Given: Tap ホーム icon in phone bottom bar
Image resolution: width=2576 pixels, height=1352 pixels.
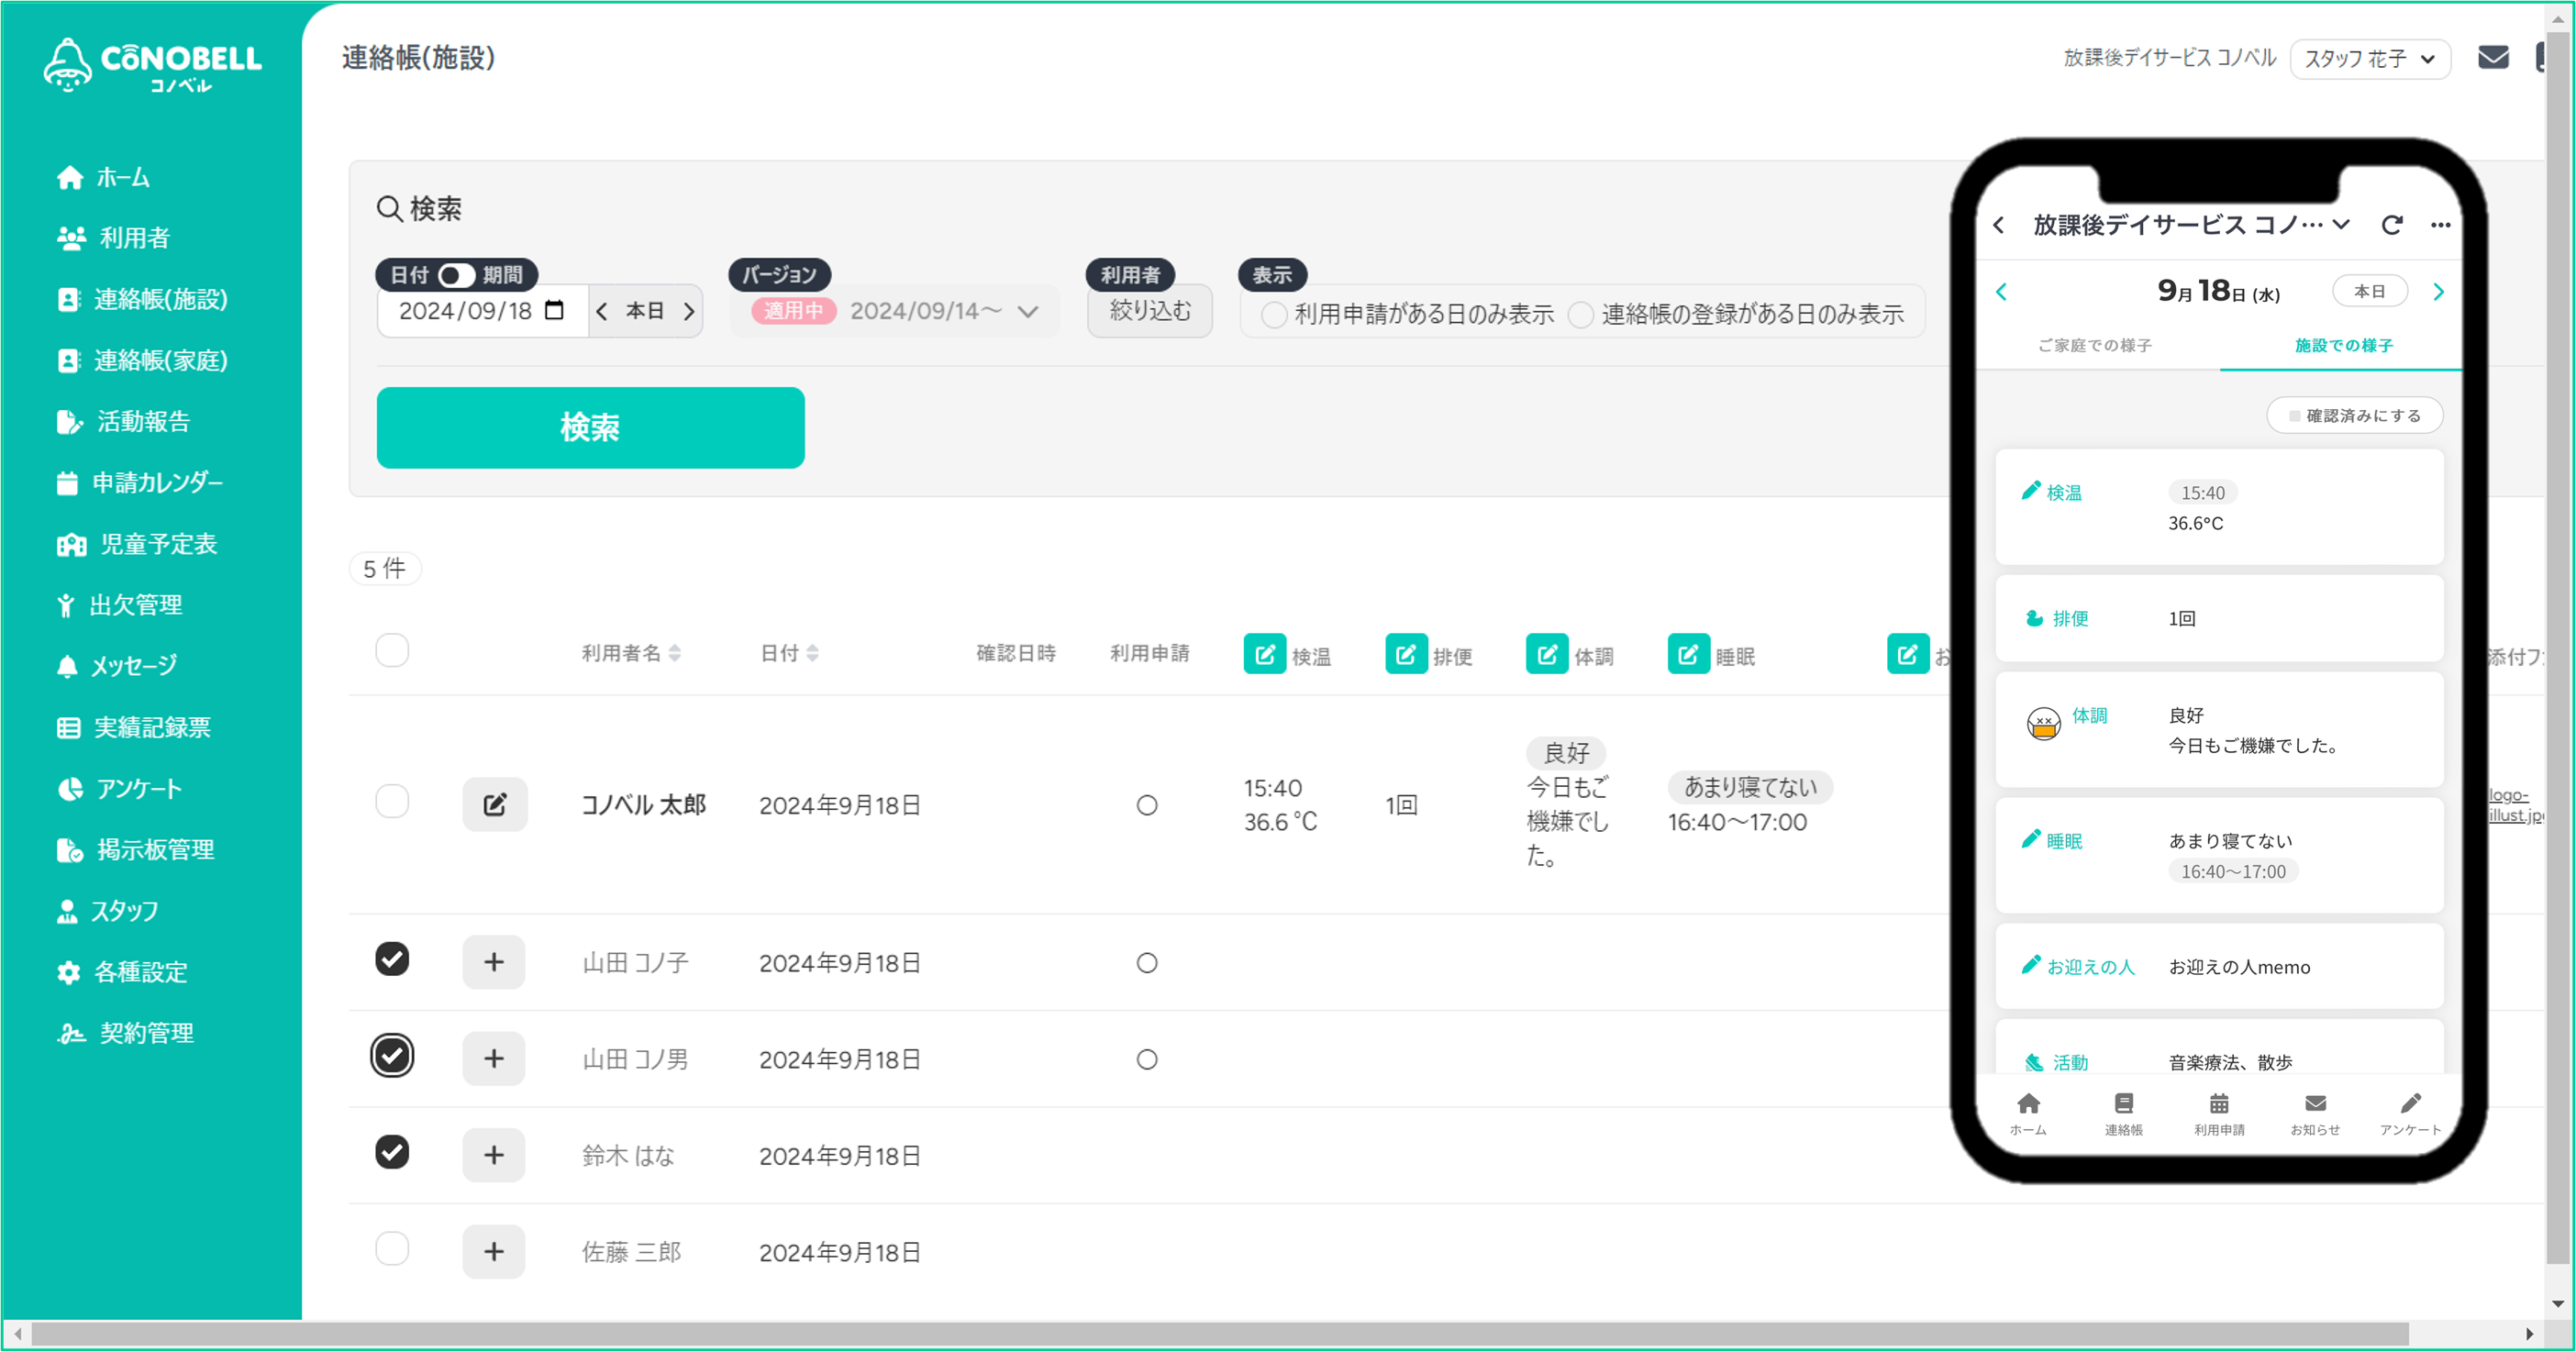Looking at the screenshot, I should click(x=2028, y=1114).
